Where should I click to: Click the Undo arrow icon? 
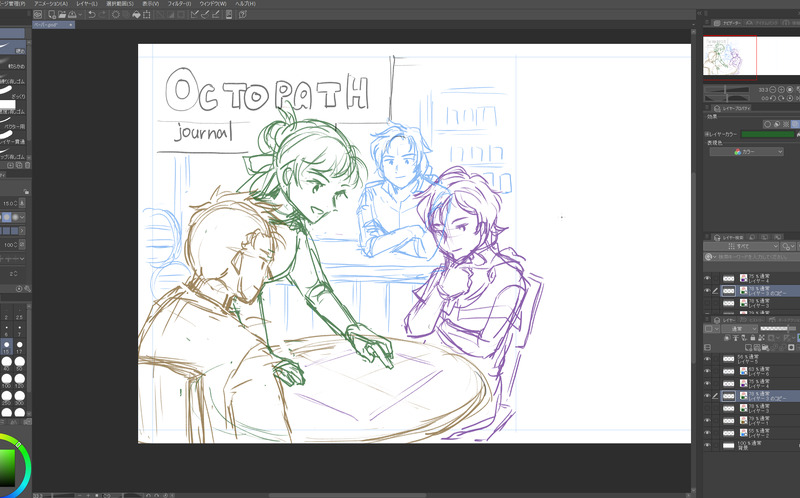(92, 15)
